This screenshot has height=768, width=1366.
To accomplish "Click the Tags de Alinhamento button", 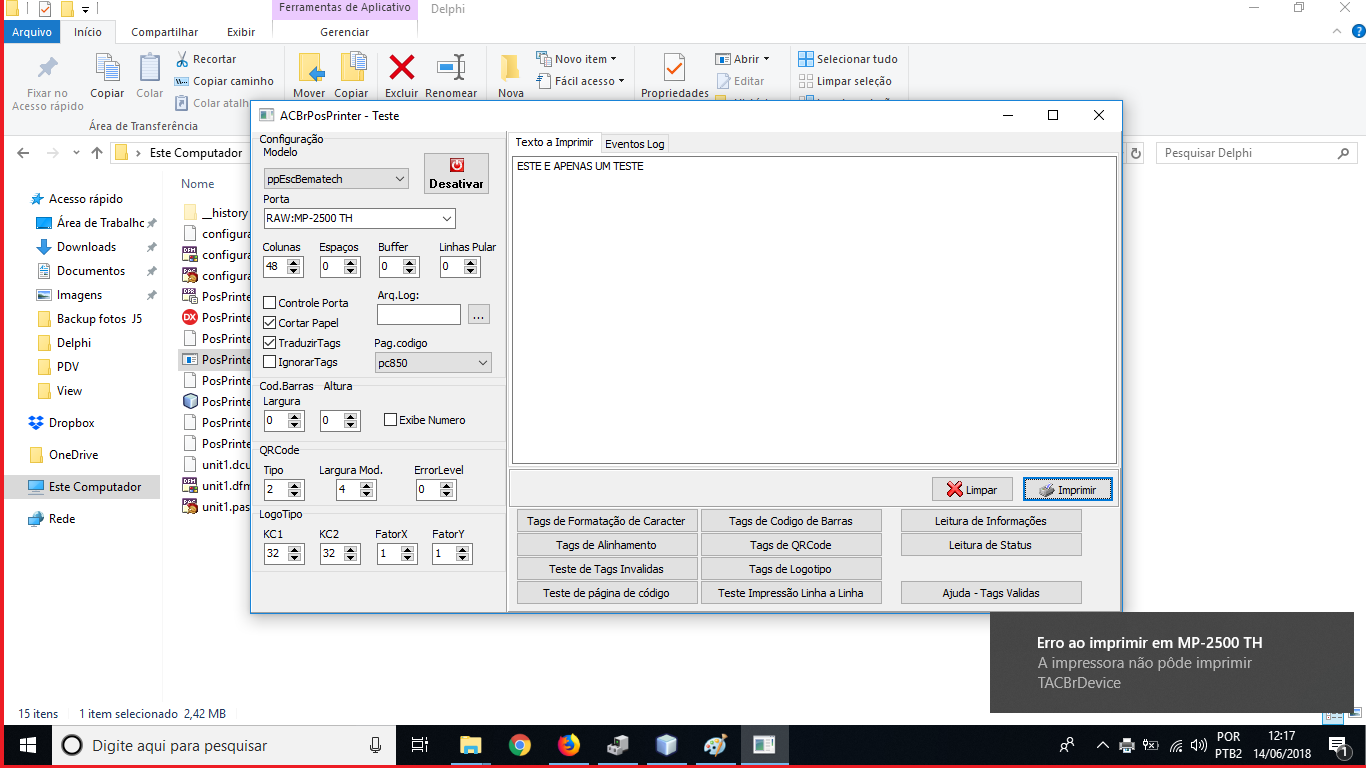I will pos(606,545).
